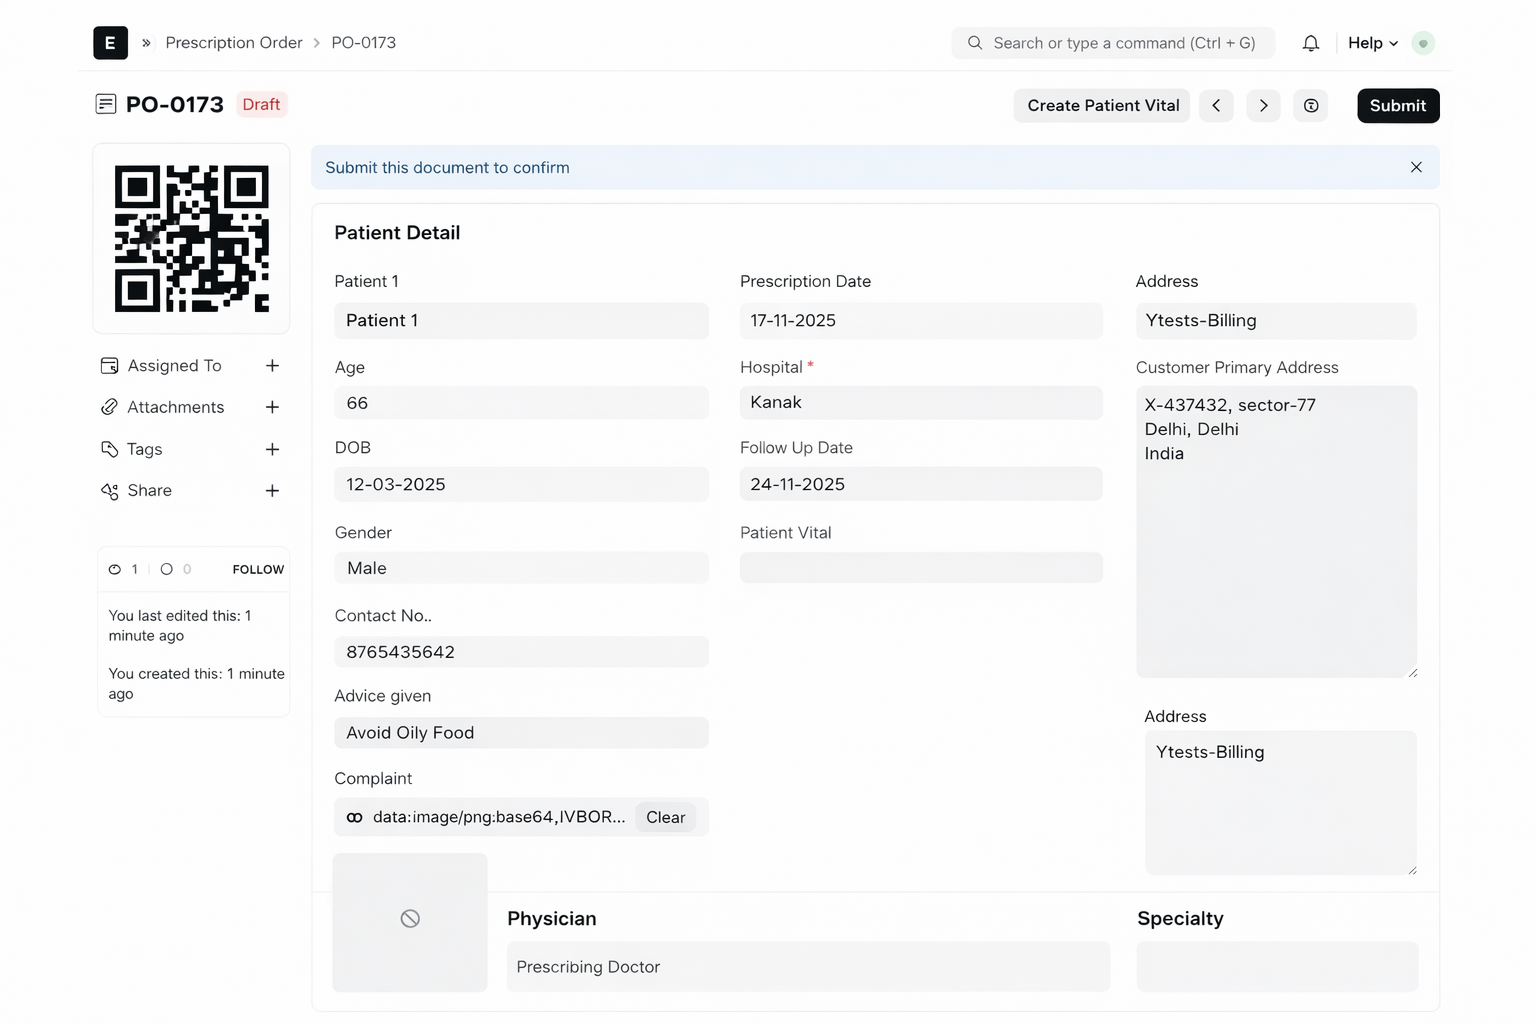Open Address field showing Ytests-Billing at top
Screen dimensions: 1536x1024
1276,320
